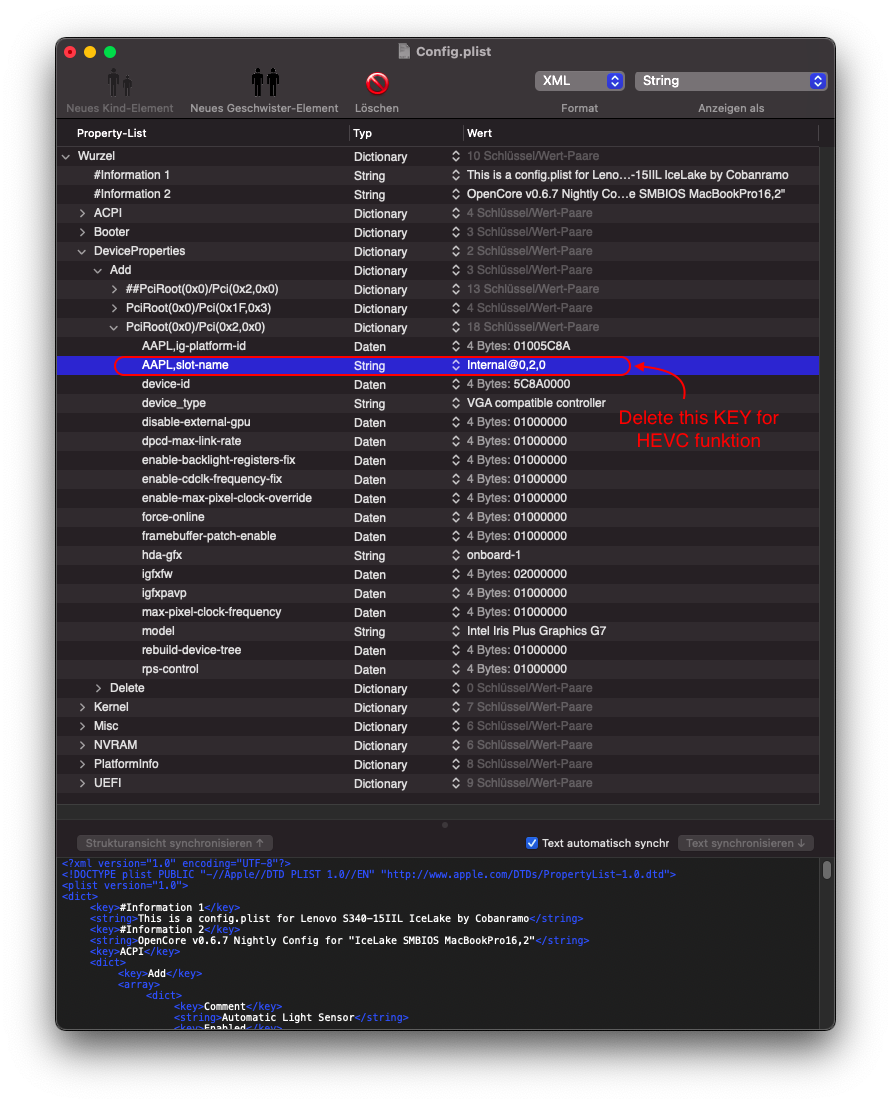Select the dpcd-max-link-rate row
Image resolution: width=891 pixels, height=1104 pixels.
pos(437,441)
